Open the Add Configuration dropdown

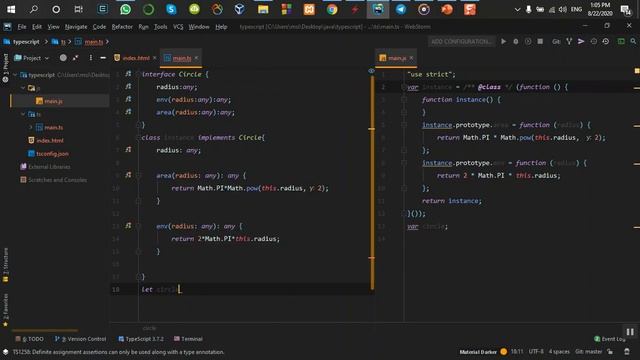(461, 41)
